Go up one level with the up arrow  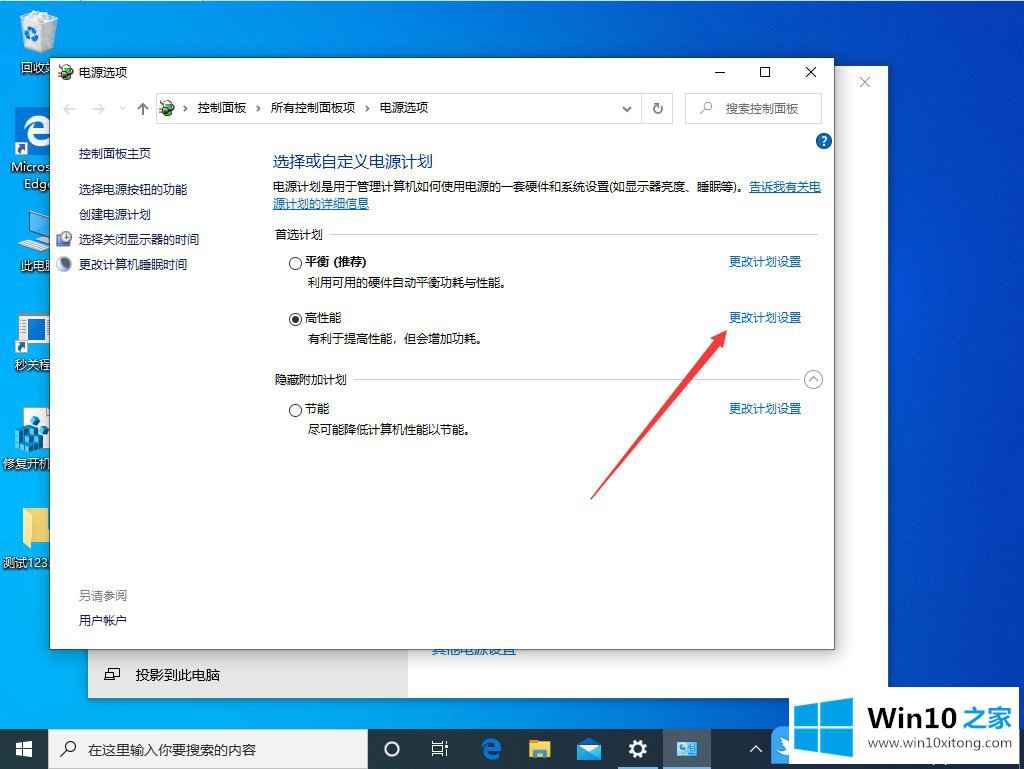[142, 108]
